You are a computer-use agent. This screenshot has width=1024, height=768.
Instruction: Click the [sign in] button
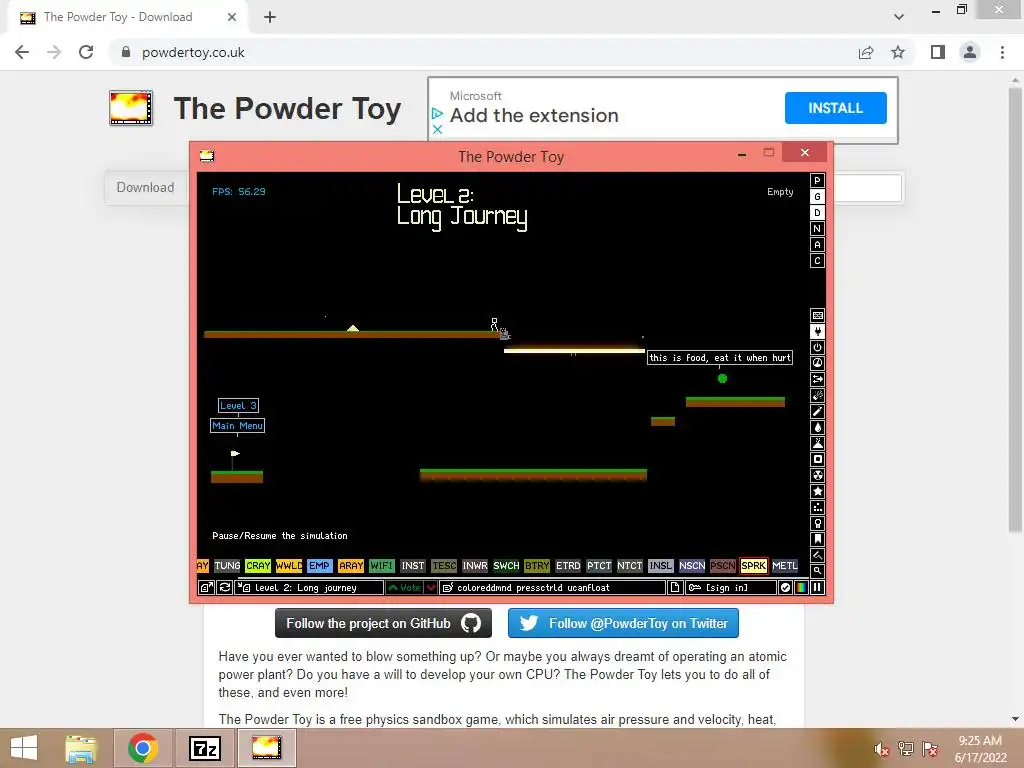(731, 588)
